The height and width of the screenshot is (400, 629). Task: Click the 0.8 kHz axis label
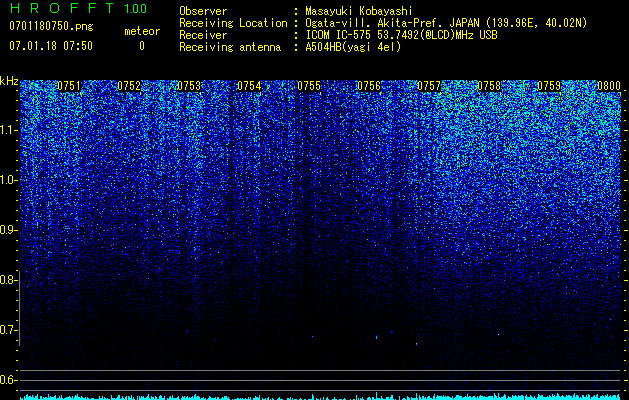pyautogui.click(x=8, y=280)
